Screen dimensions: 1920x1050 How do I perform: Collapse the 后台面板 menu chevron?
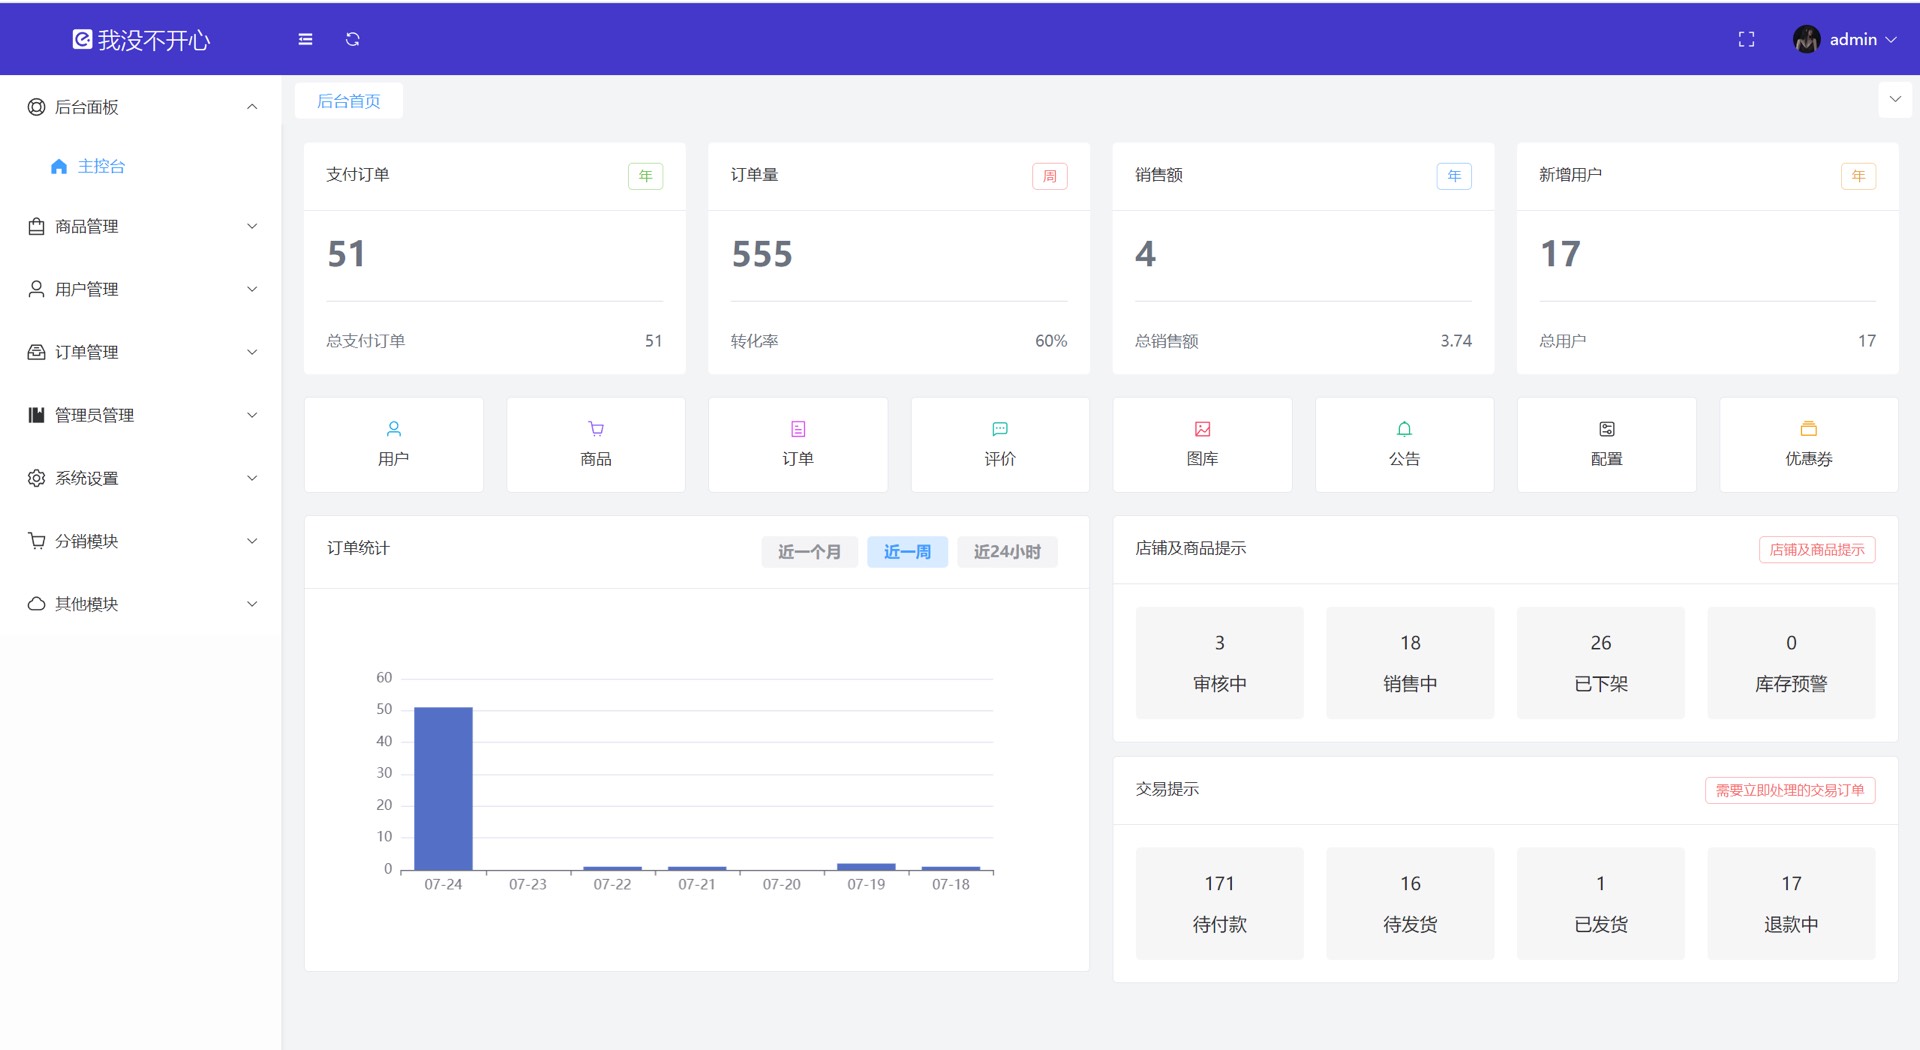pos(252,107)
